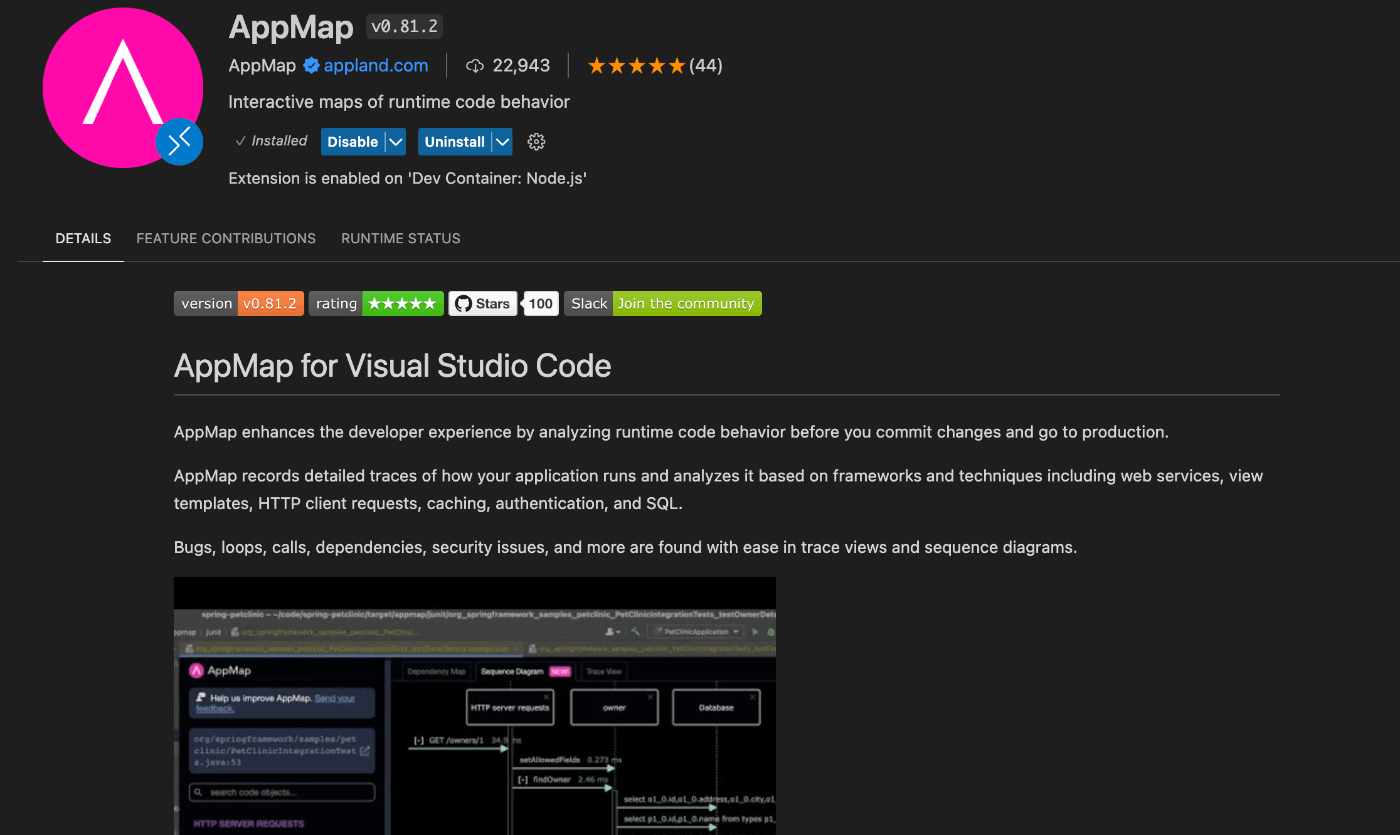The height and width of the screenshot is (835, 1400).
Task: Click the AppMap extension title text
Action: click(x=291, y=28)
